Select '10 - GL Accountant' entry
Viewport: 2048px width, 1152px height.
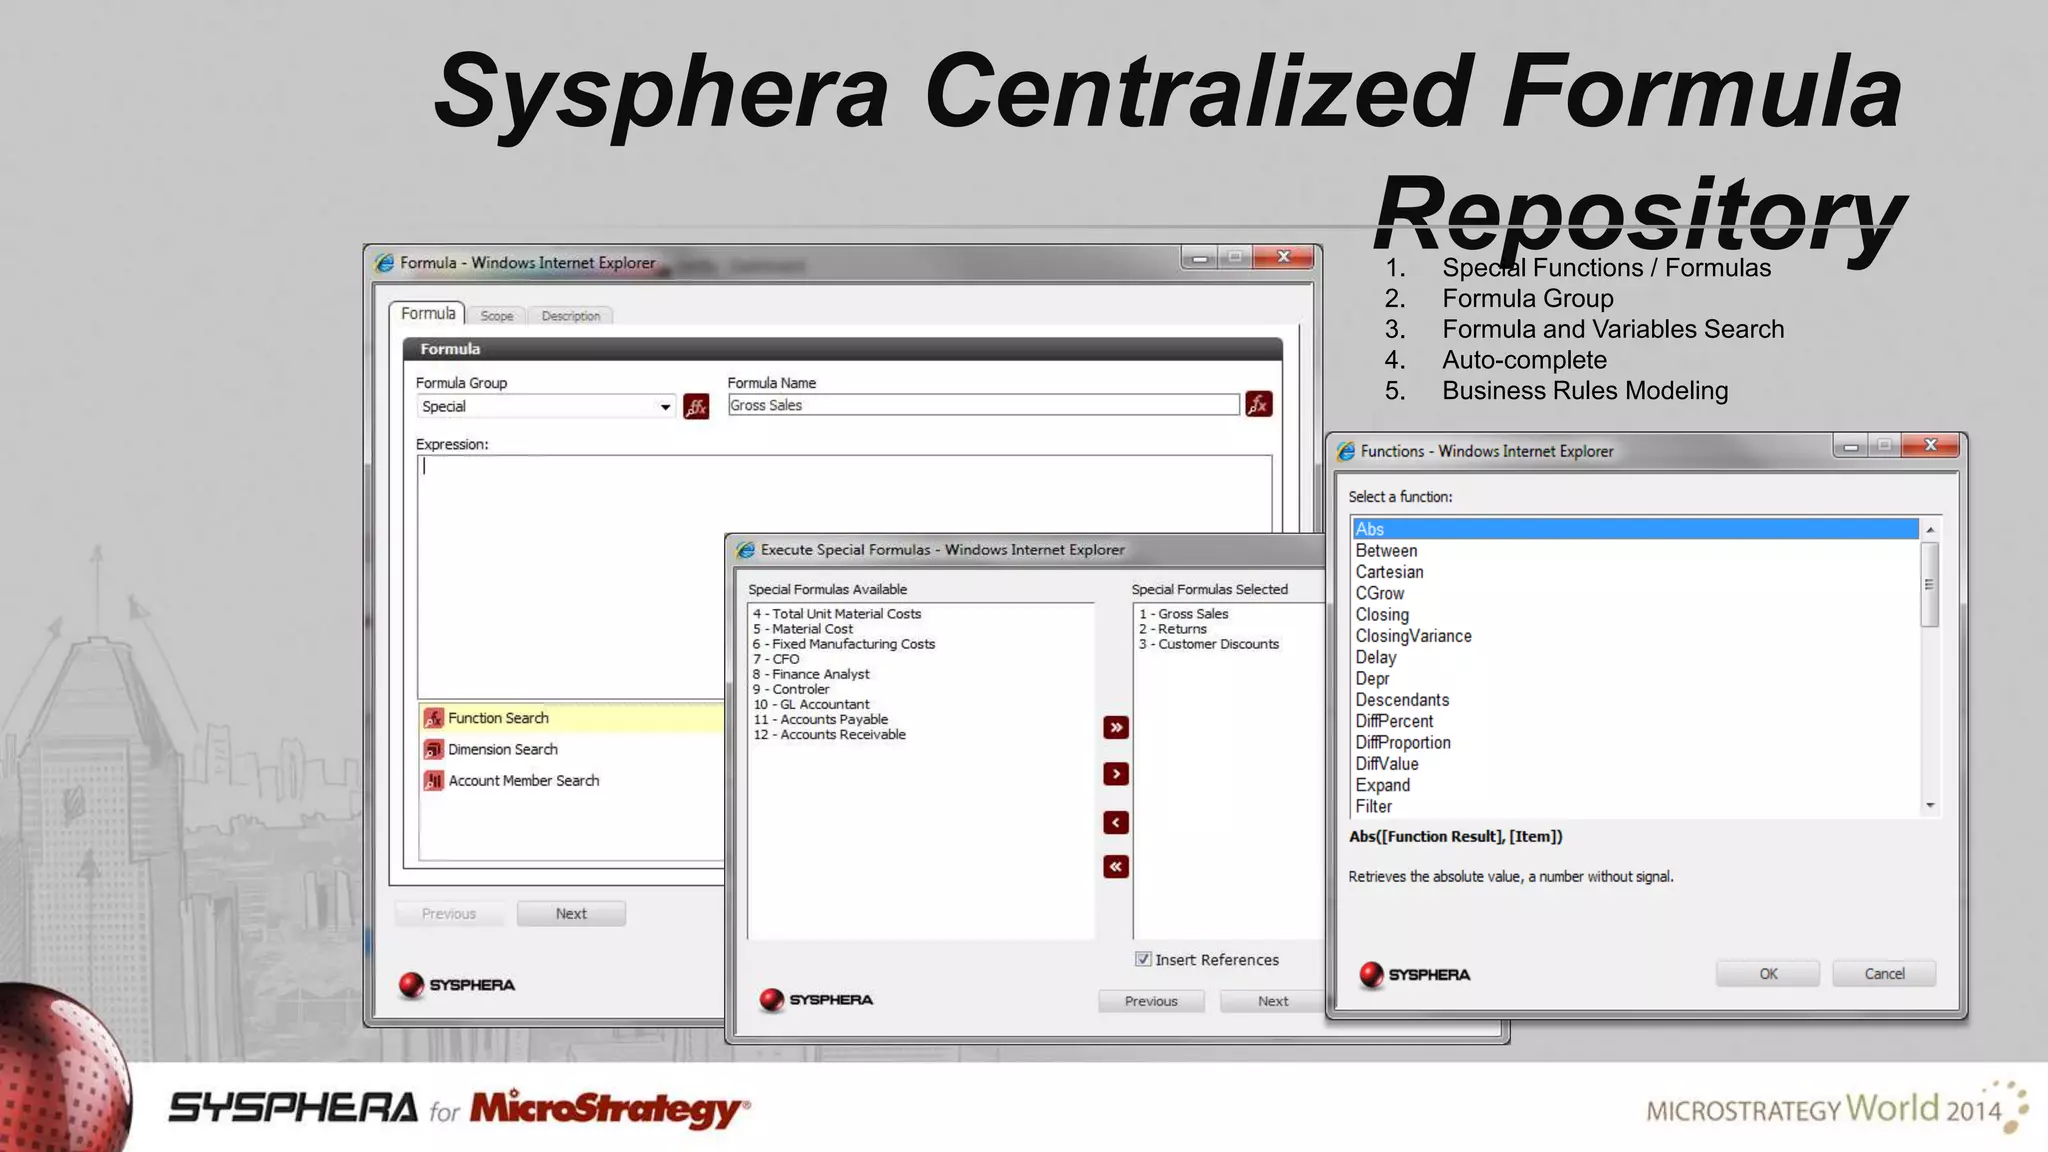[811, 704]
